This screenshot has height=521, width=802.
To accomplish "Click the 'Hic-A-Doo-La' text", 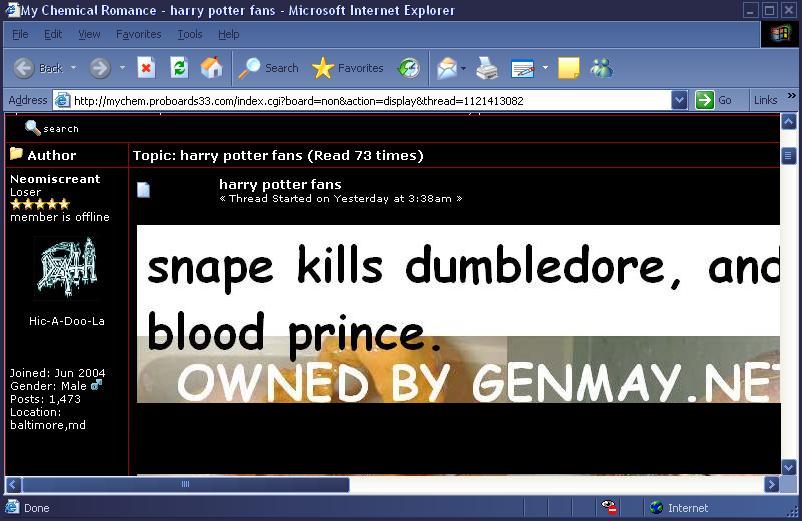I will pyautogui.click(x=67, y=321).
